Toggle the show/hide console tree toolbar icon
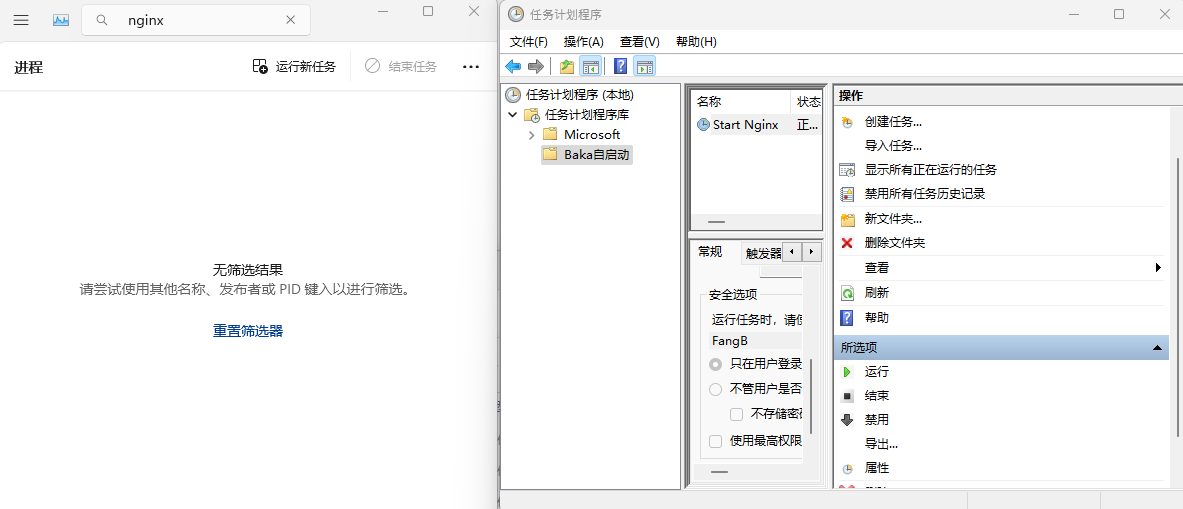The image size is (1183, 509). click(x=591, y=67)
